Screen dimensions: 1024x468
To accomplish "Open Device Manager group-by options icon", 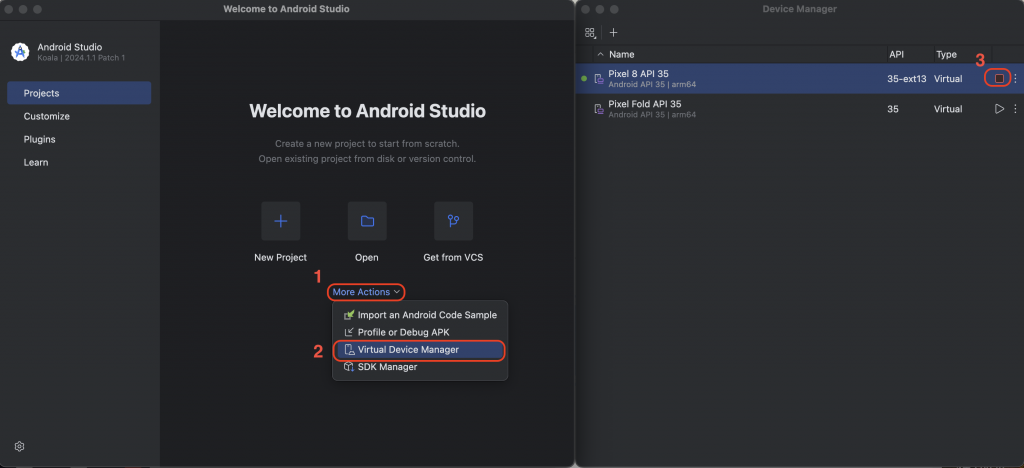I will coord(590,32).
